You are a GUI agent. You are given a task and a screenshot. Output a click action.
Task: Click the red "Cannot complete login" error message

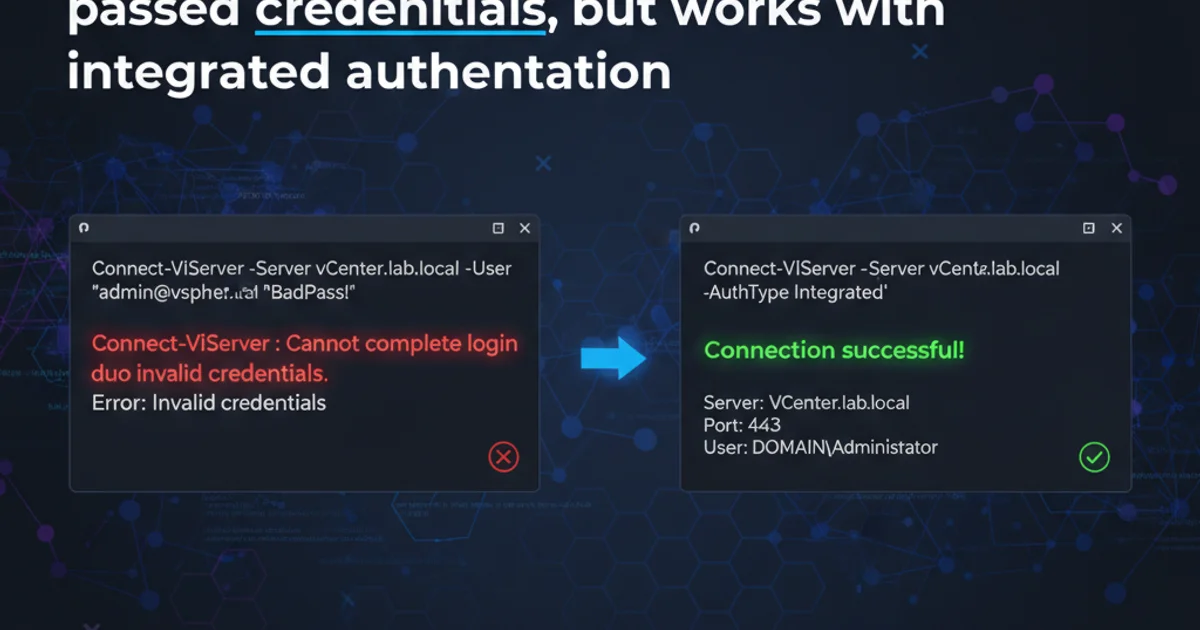tap(304, 345)
